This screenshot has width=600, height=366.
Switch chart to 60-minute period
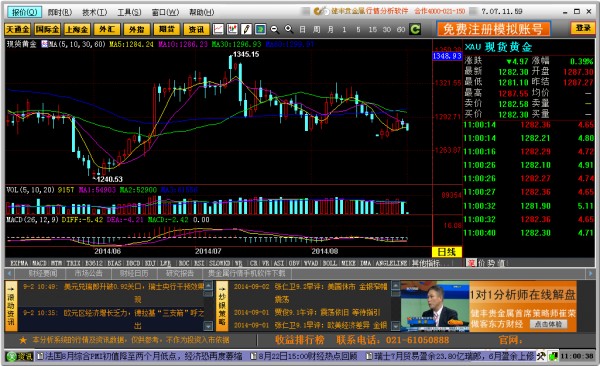pyautogui.click(x=401, y=29)
